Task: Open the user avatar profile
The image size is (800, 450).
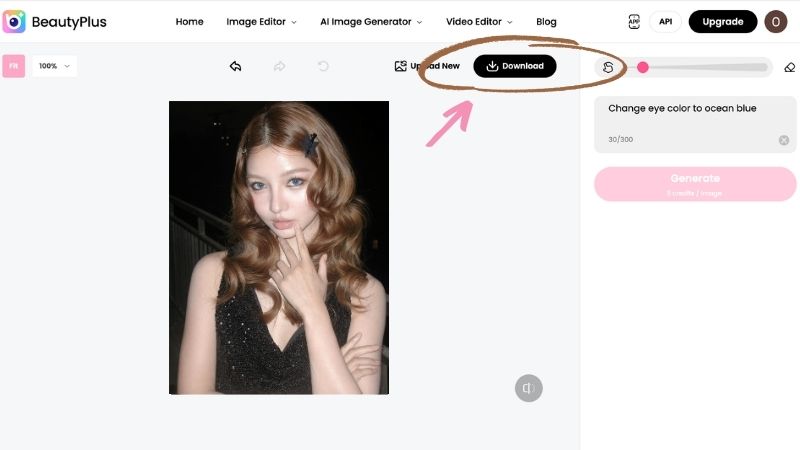Action: 776,21
